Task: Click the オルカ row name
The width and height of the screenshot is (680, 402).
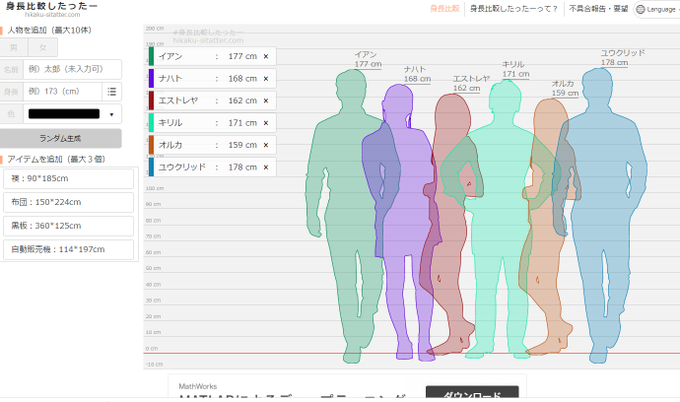Action: pyautogui.click(x=170, y=145)
